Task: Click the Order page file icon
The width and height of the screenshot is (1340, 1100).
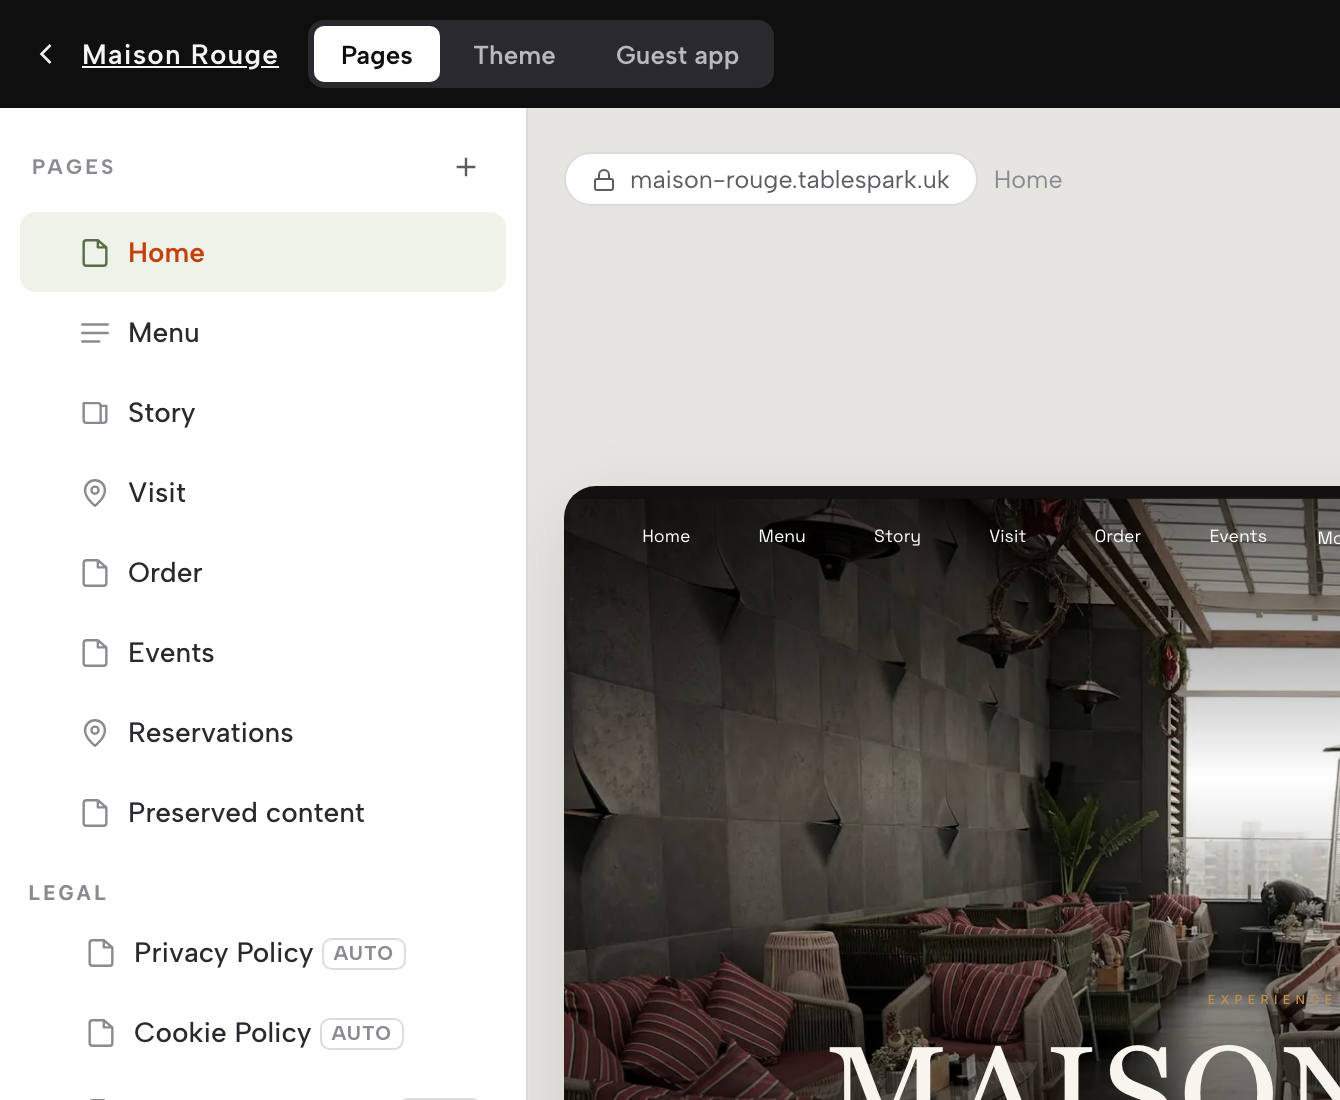Action: 95,573
